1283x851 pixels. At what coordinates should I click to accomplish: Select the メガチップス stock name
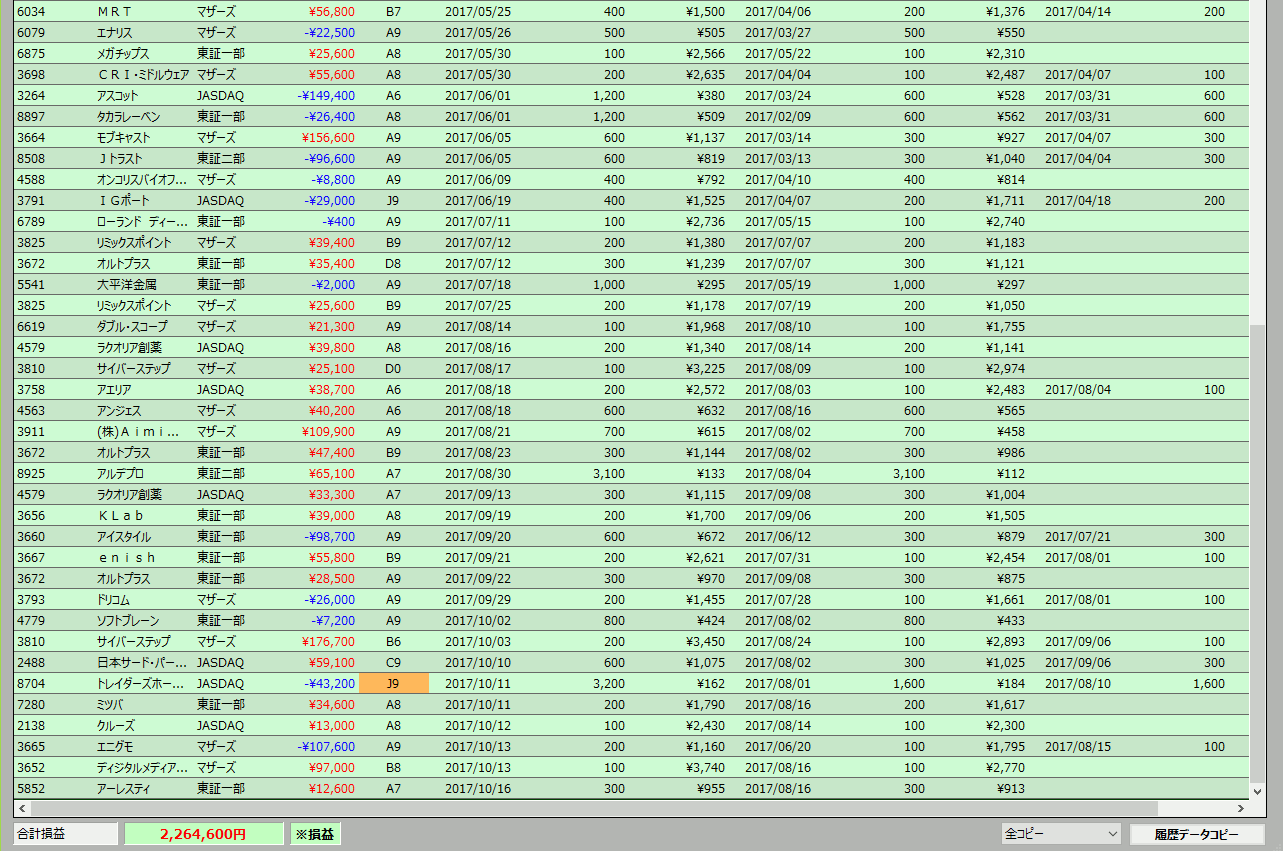123,53
